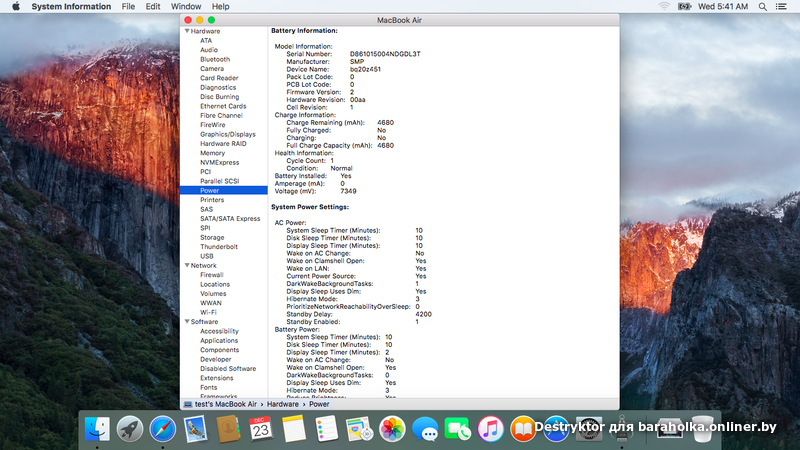Click the Battery Information heading
Viewport: 800px width, 450px height.
(304, 31)
